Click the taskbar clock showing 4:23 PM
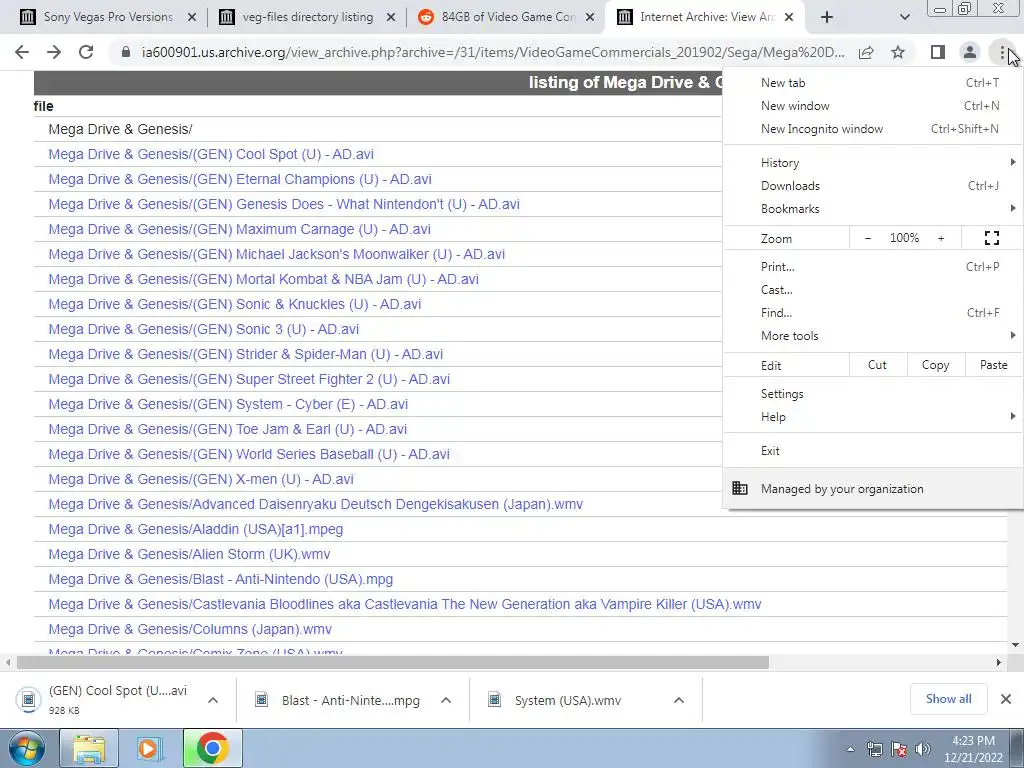The height and width of the screenshot is (768, 1024). [973, 749]
